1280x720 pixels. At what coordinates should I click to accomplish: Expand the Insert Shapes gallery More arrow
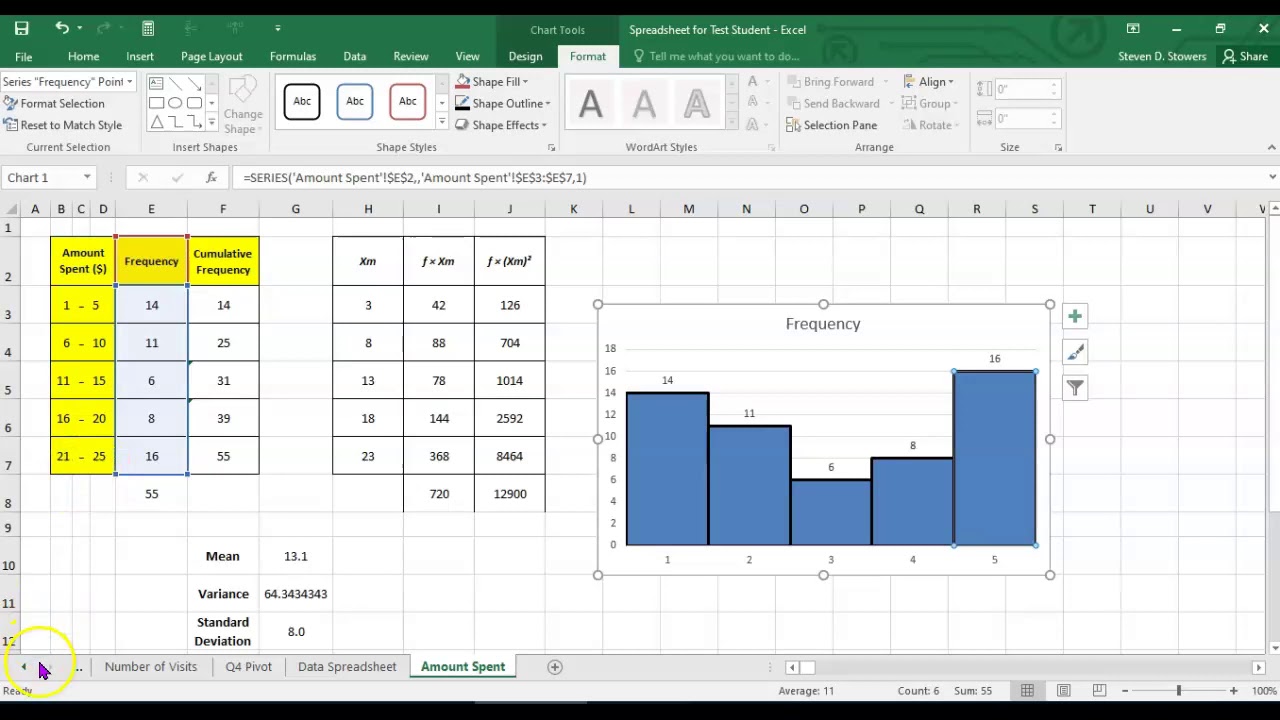pos(211,123)
